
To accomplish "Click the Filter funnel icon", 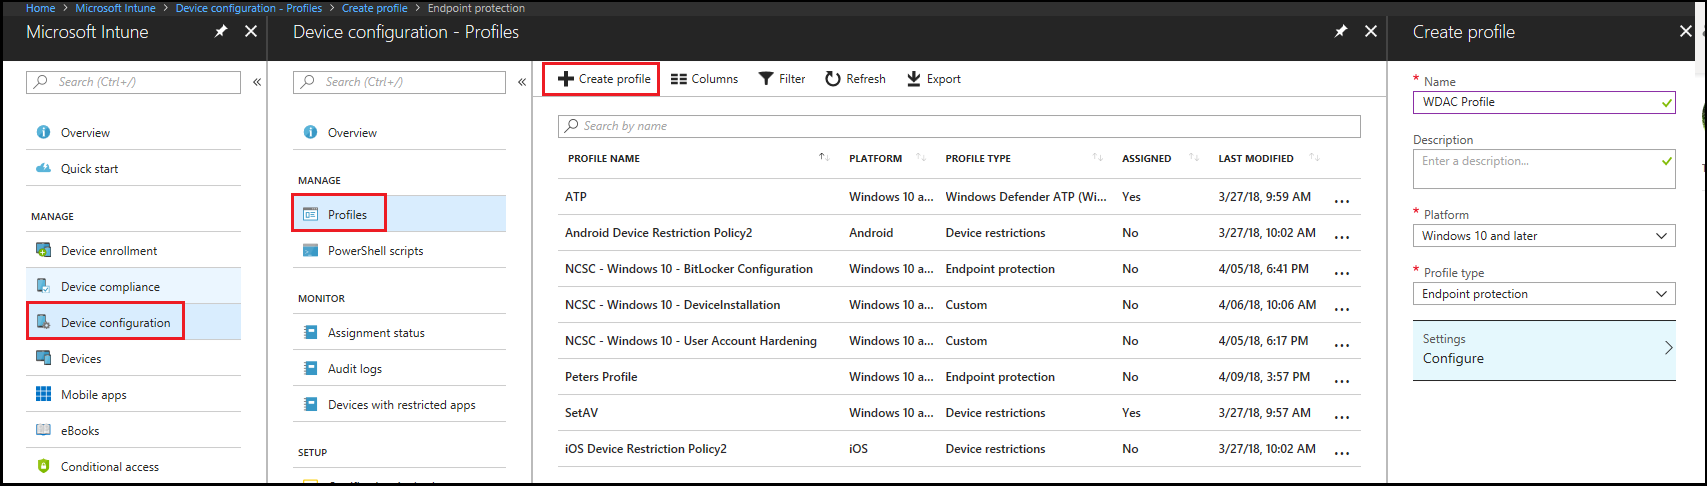I will (x=766, y=79).
